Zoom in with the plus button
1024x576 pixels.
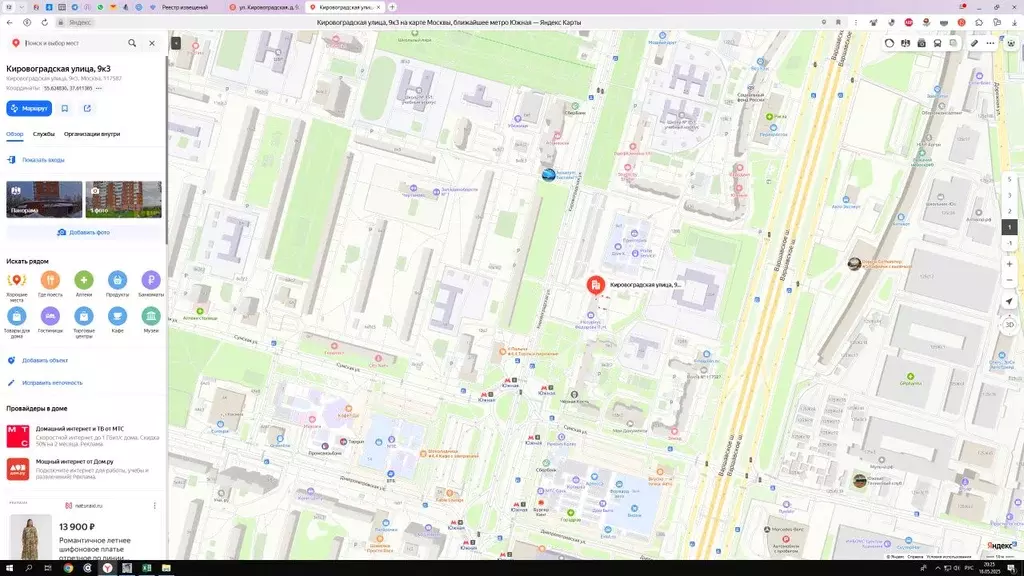(1010, 264)
